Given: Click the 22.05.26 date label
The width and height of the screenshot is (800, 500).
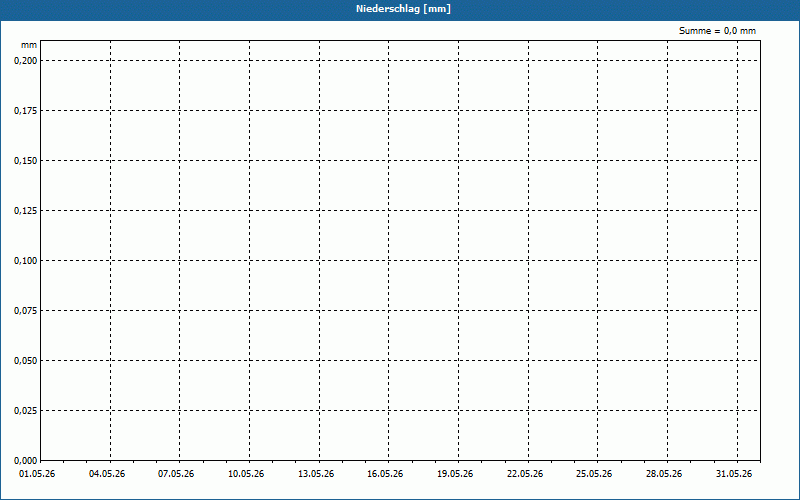Looking at the screenshot, I should click(525, 474).
